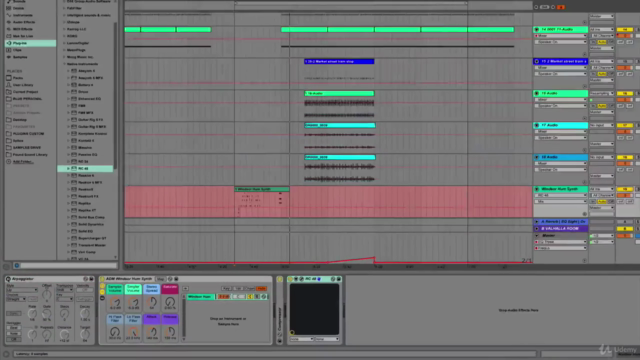
Task: Adjust Lo Pass Filter macro knob
Action: (x=133, y=331)
